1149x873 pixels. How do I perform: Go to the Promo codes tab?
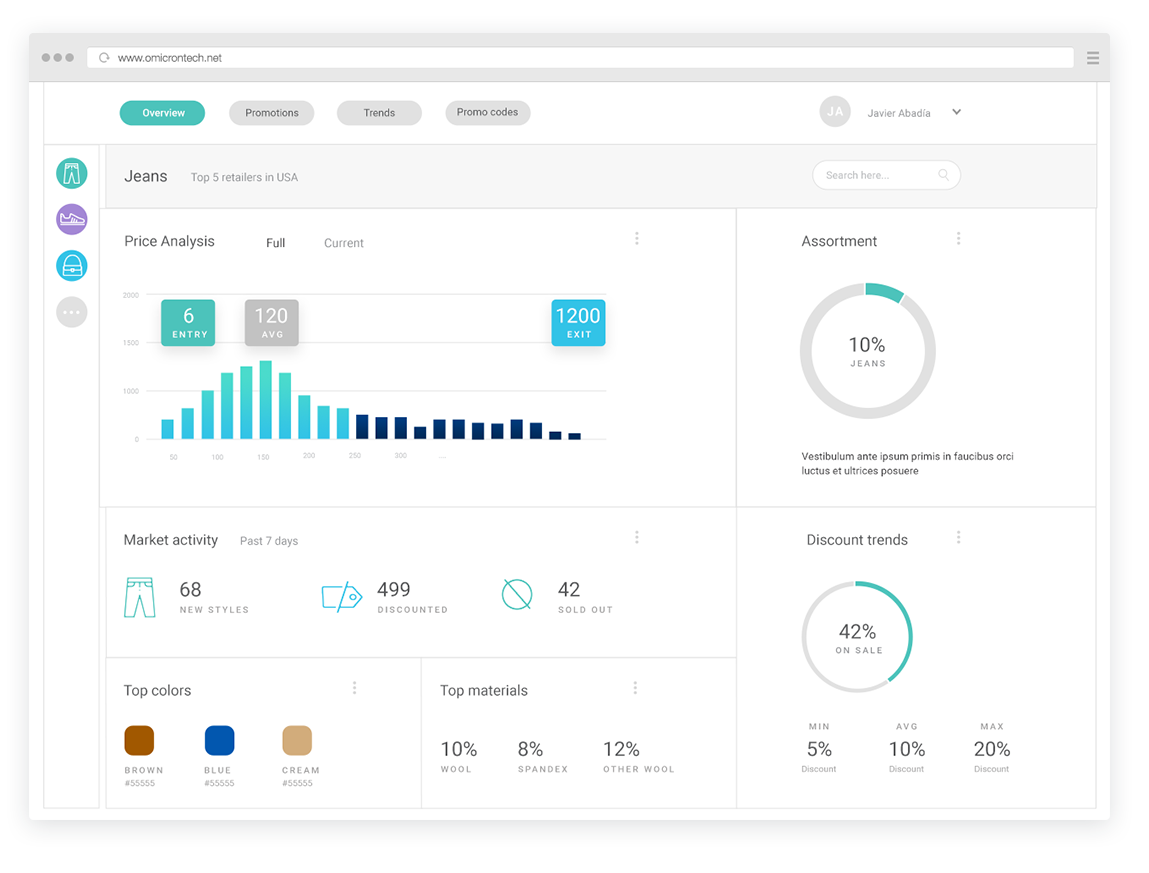487,113
